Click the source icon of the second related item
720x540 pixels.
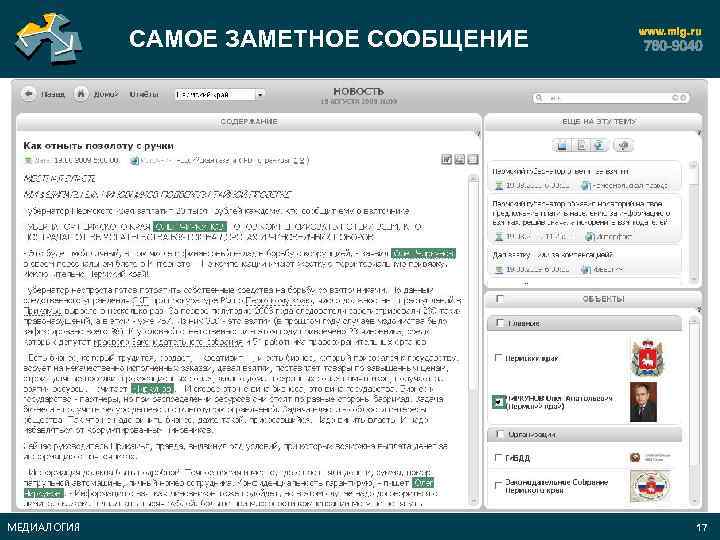590,236
